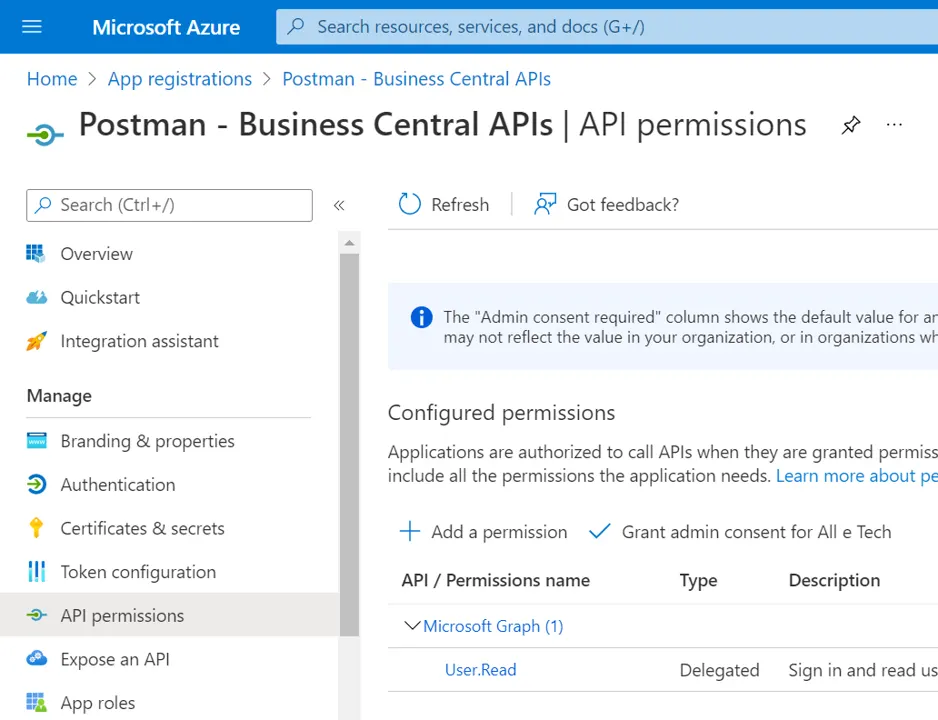Grant admin consent for All e Tech
Screen dimensions: 938x720
coord(739,531)
